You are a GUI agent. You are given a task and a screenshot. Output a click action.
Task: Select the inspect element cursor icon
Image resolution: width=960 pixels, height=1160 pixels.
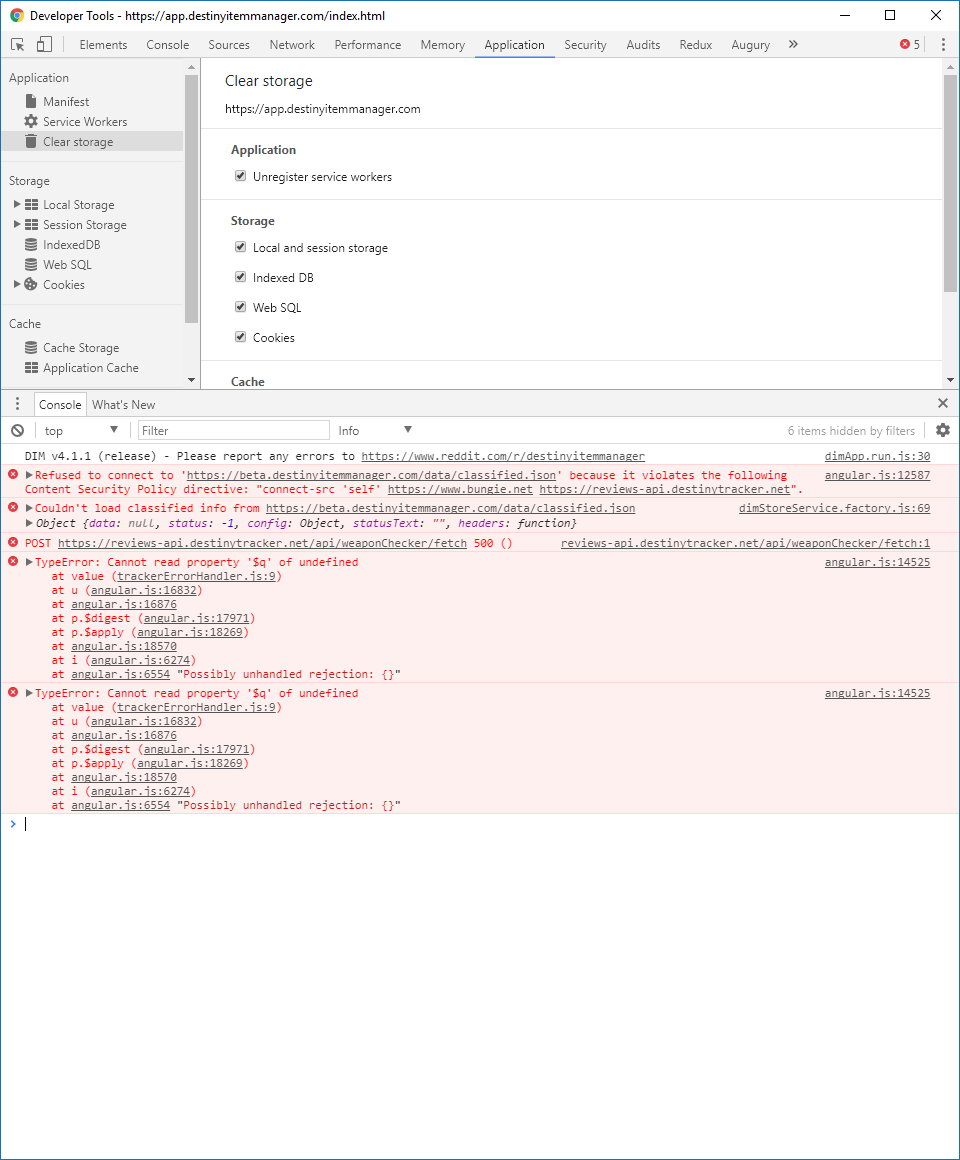click(16, 44)
